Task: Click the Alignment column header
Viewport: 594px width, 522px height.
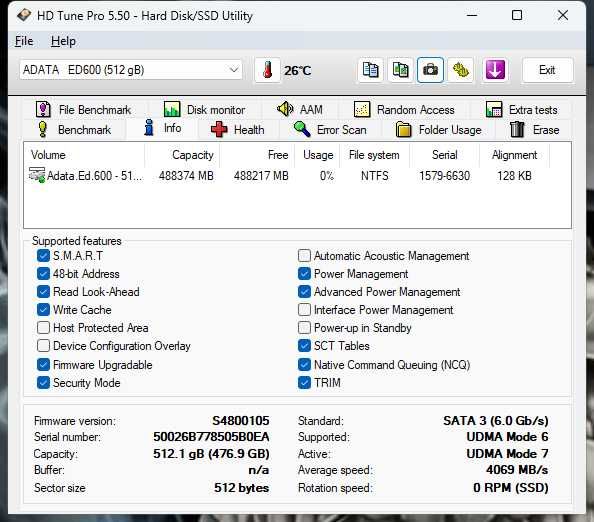Action: (x=514, y=155)
